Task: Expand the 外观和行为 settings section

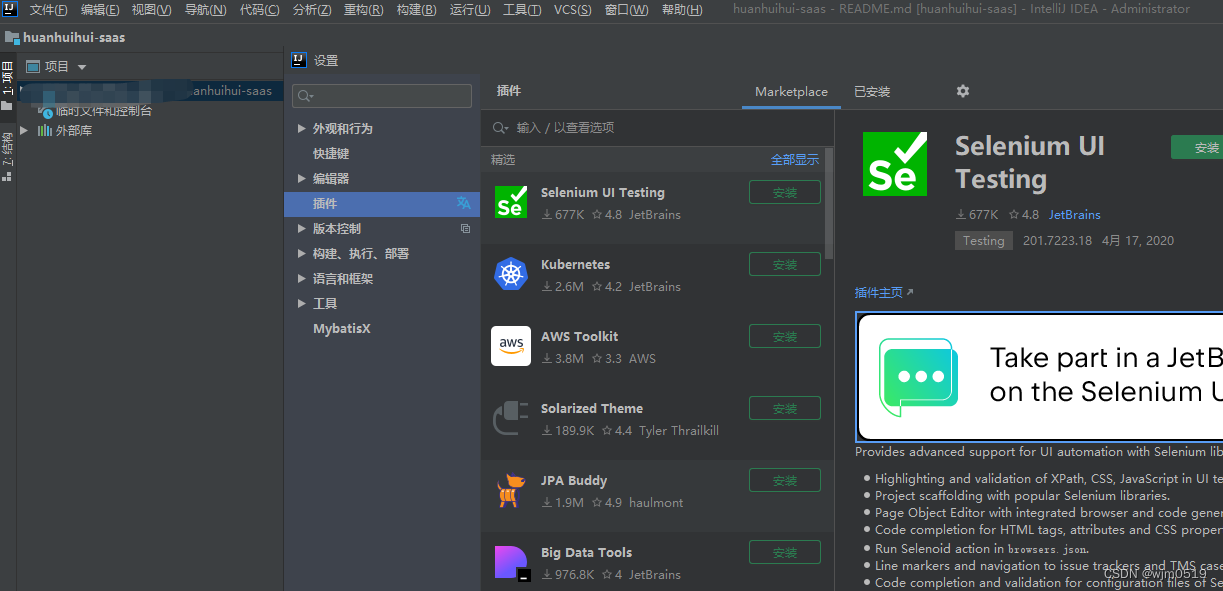Action: coord(302,129)
